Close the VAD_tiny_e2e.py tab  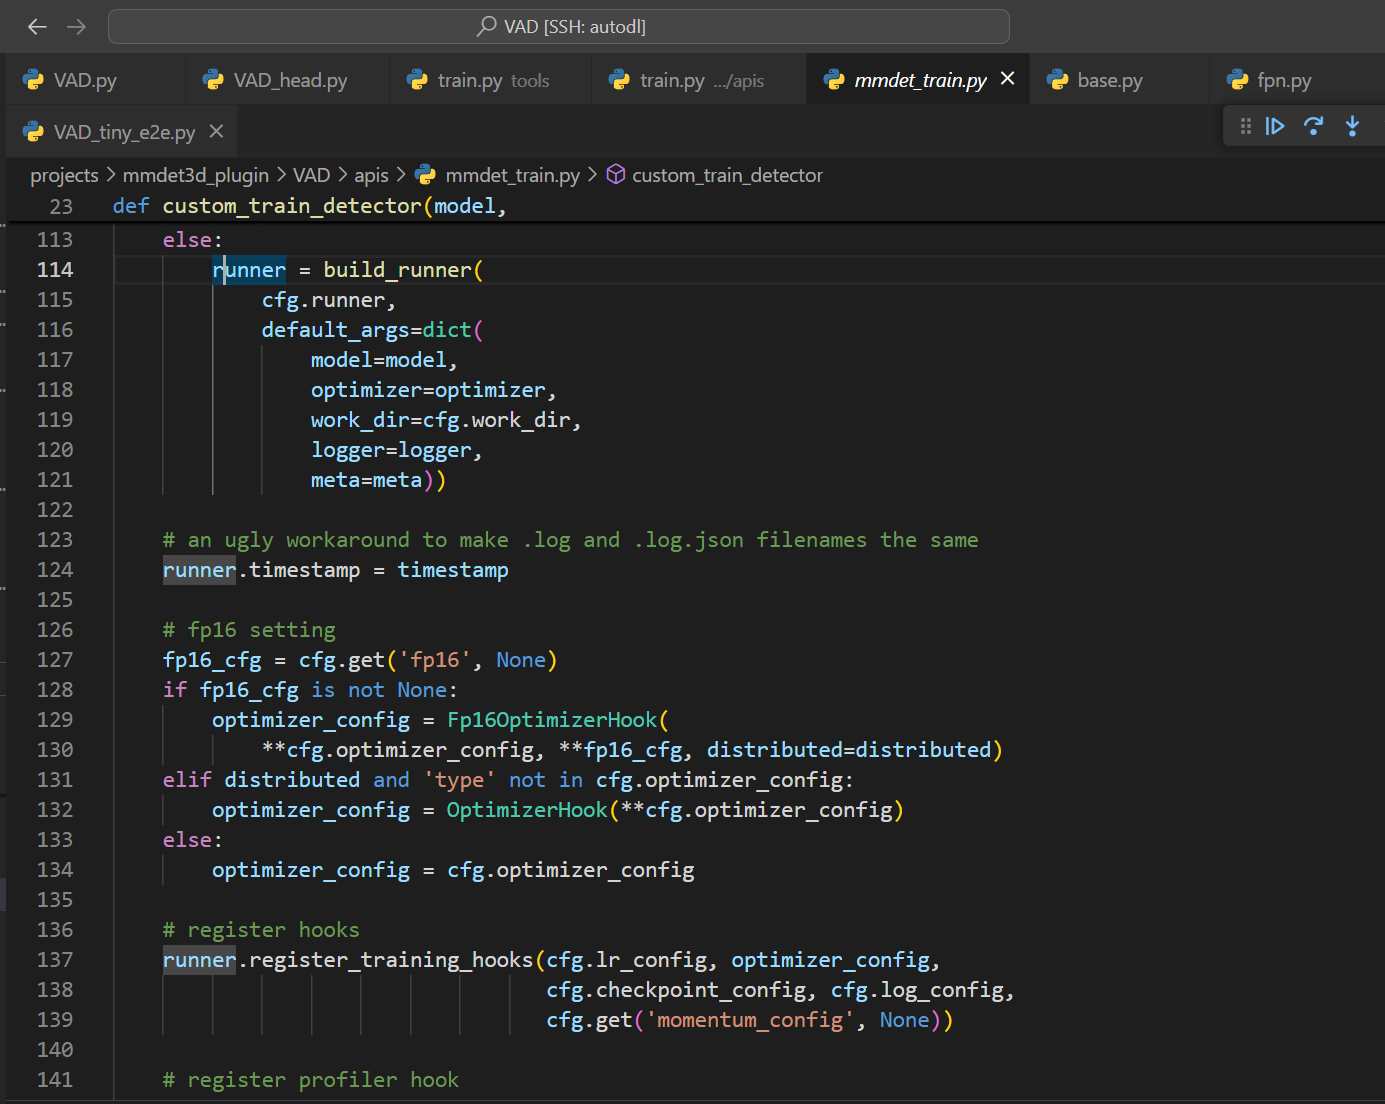(x=216, y=132)
